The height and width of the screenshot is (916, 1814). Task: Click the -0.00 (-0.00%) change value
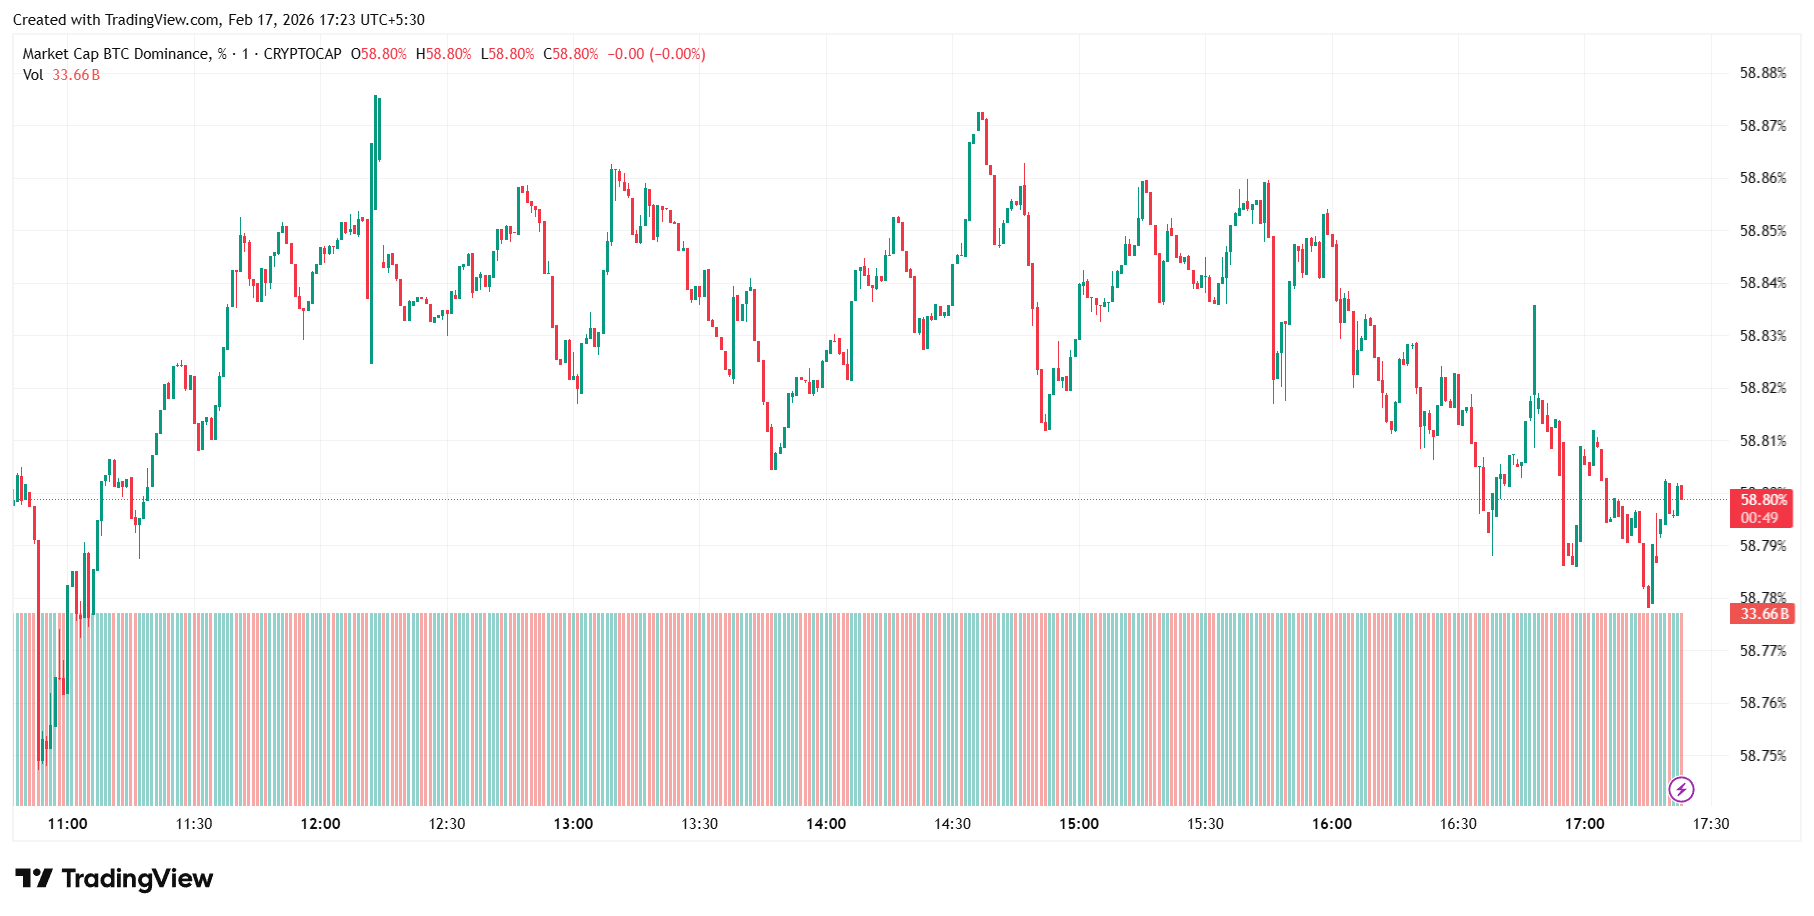656,54
